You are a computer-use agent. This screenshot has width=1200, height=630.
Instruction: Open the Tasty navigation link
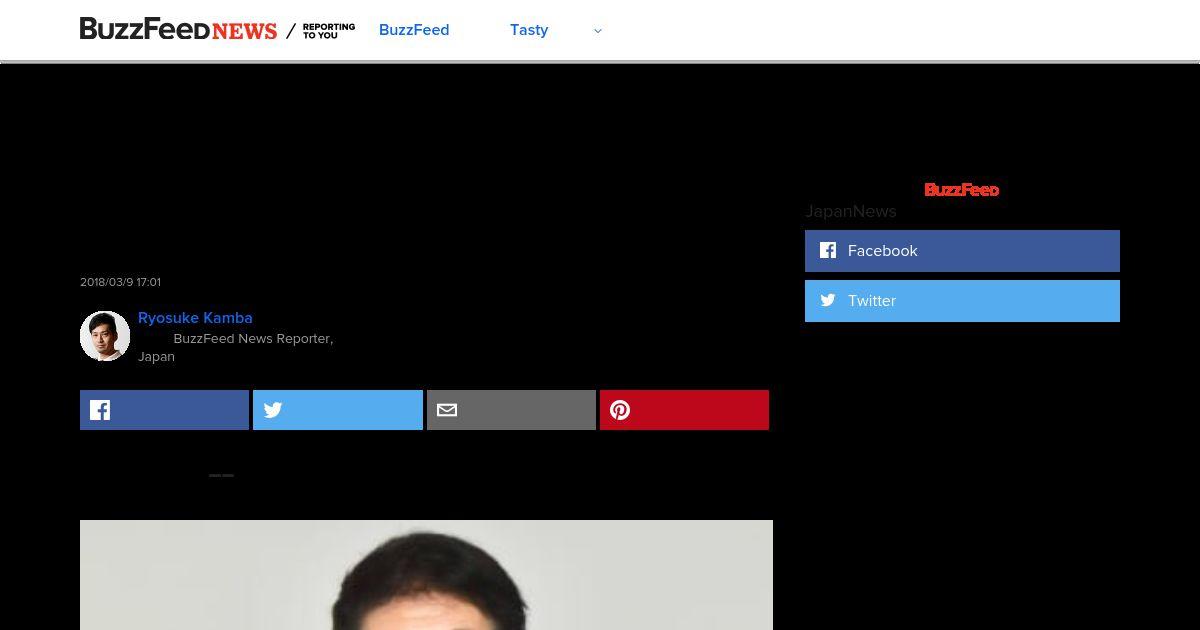click(529, 30)
